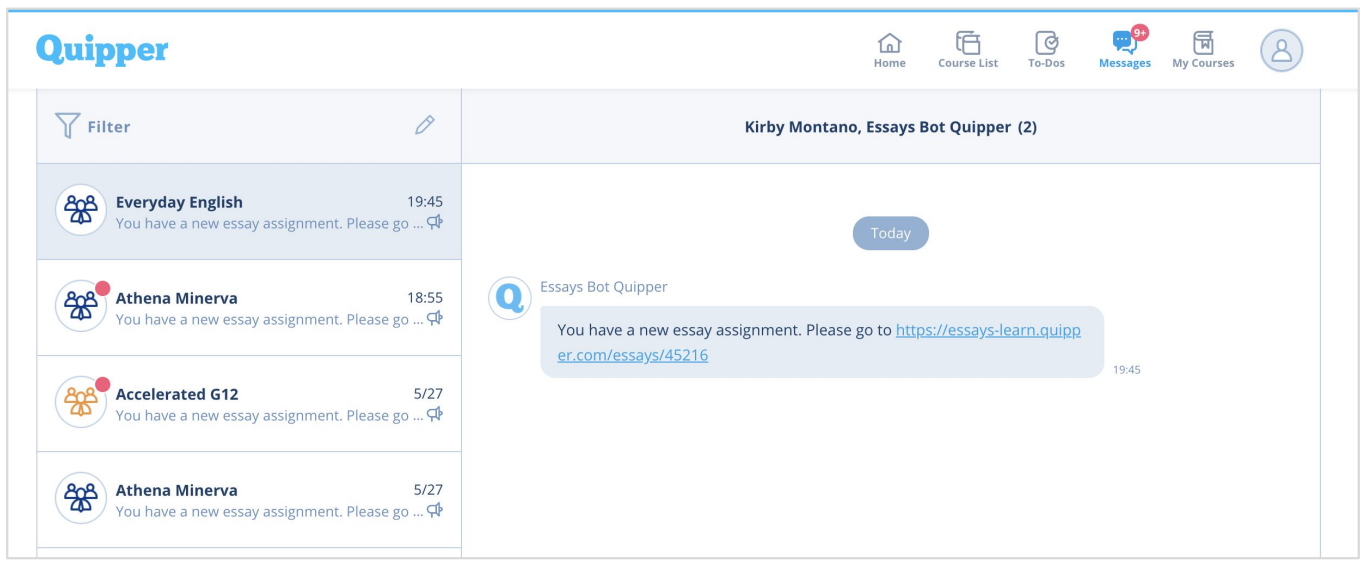1368x565 pixels.
Task: Click the Filter funnel icon
Action: pyautogui.click(x=67, y=126)
